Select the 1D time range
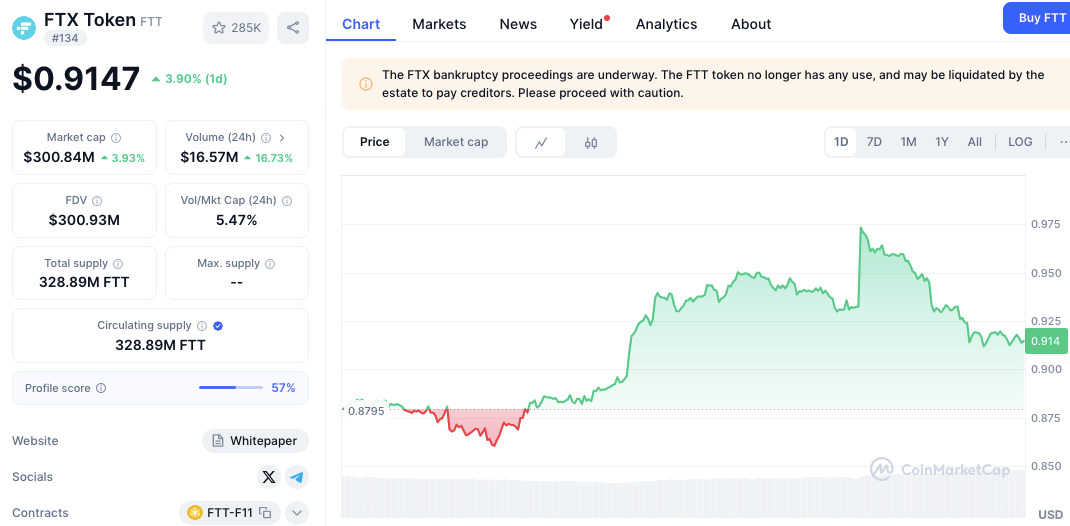Viewport: 1070px width, 526px height. [841, 142]
